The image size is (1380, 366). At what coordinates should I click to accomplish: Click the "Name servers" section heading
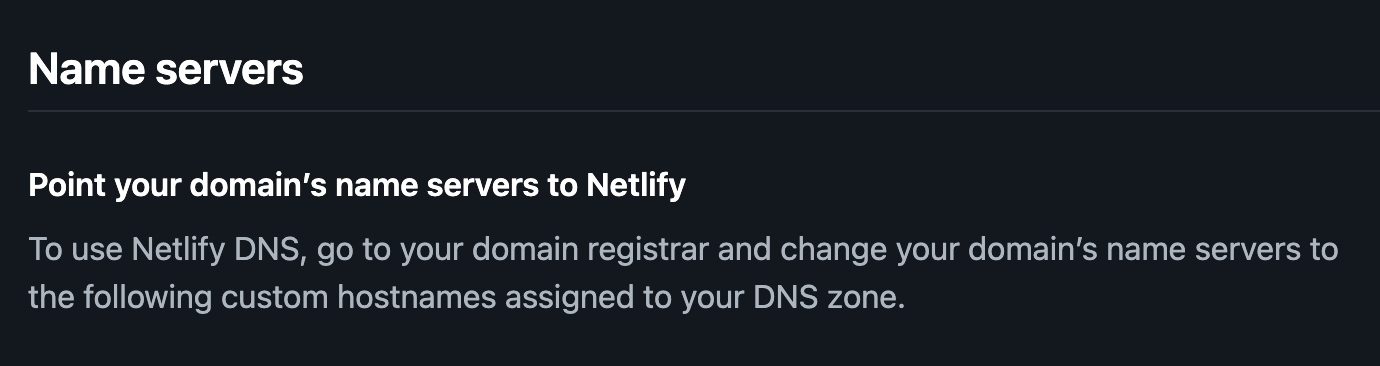(166, 70)
